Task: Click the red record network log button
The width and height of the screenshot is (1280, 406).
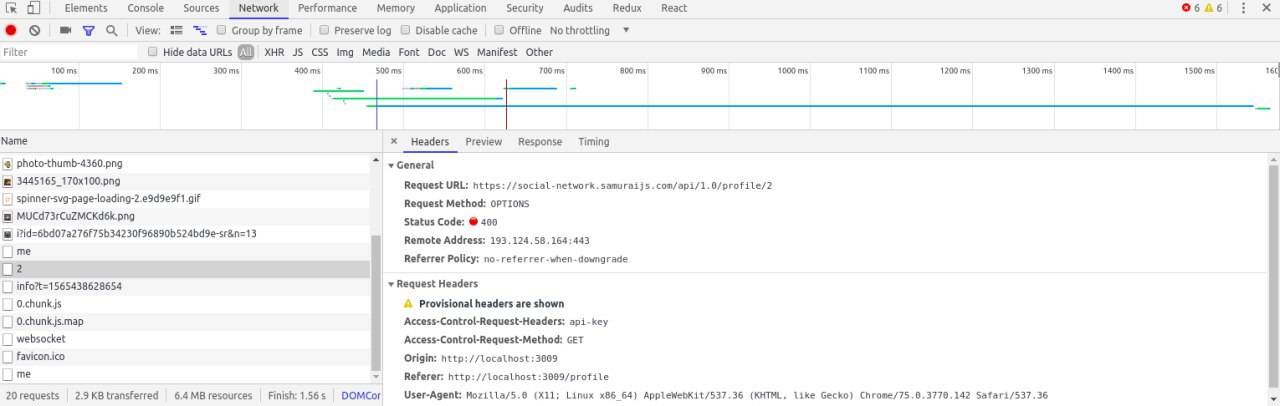Action: (11, 31)
